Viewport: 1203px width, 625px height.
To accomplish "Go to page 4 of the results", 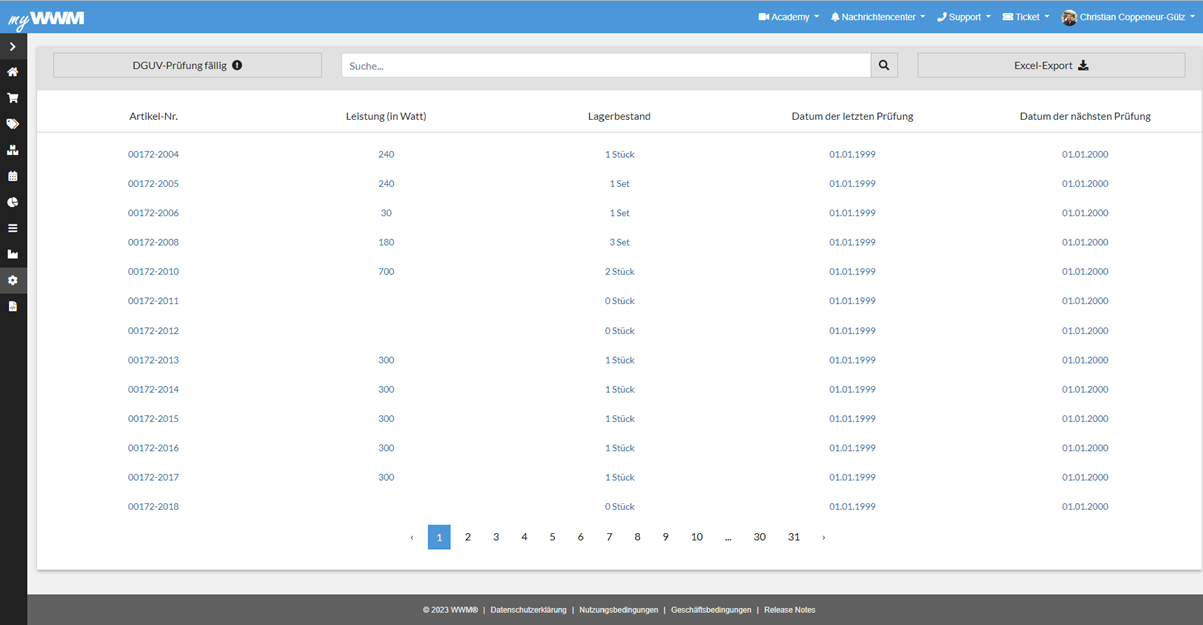I will click(524, 537).
